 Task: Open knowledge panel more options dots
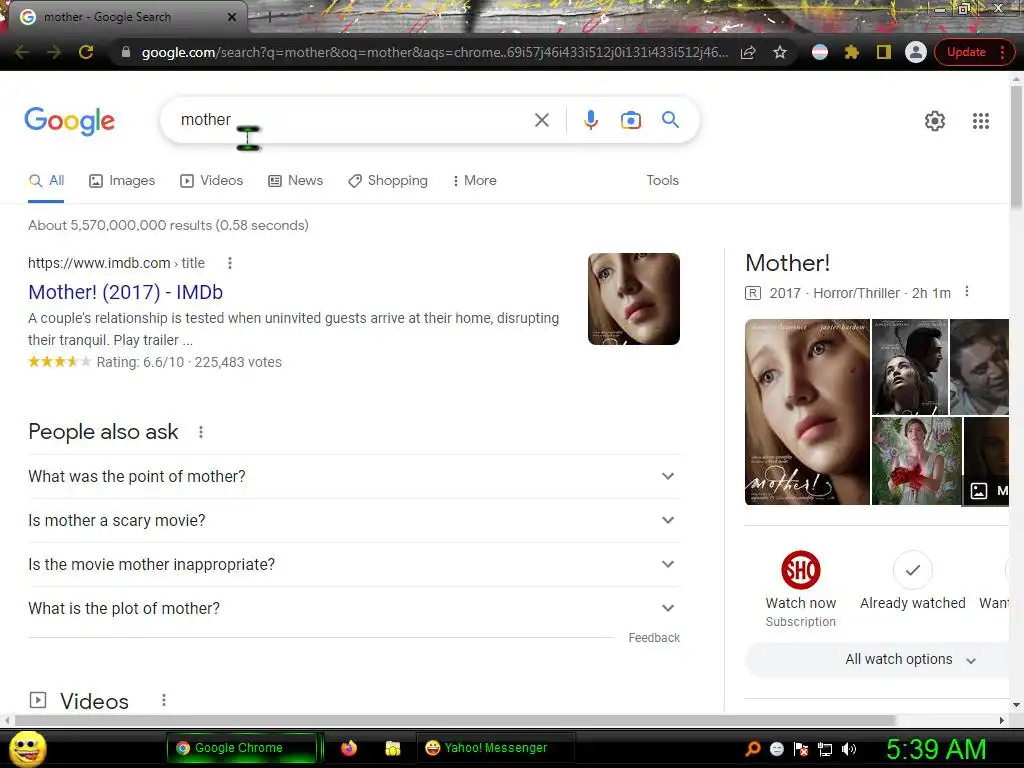coord(967,292)
